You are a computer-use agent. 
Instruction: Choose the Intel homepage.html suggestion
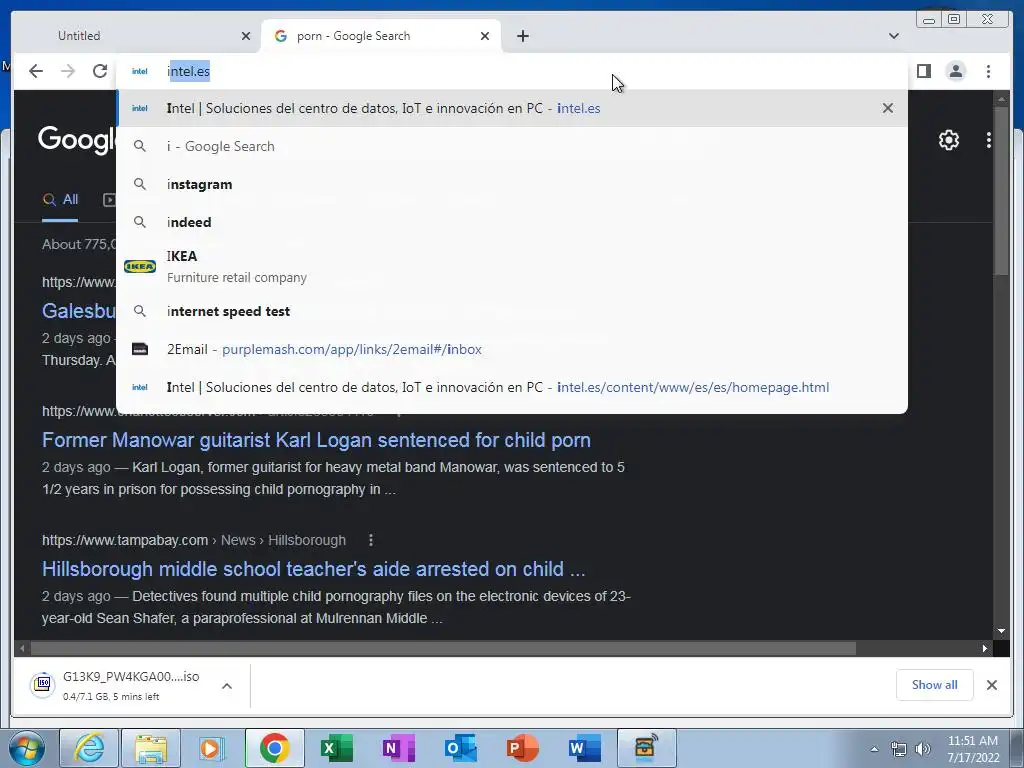point(512,387)
